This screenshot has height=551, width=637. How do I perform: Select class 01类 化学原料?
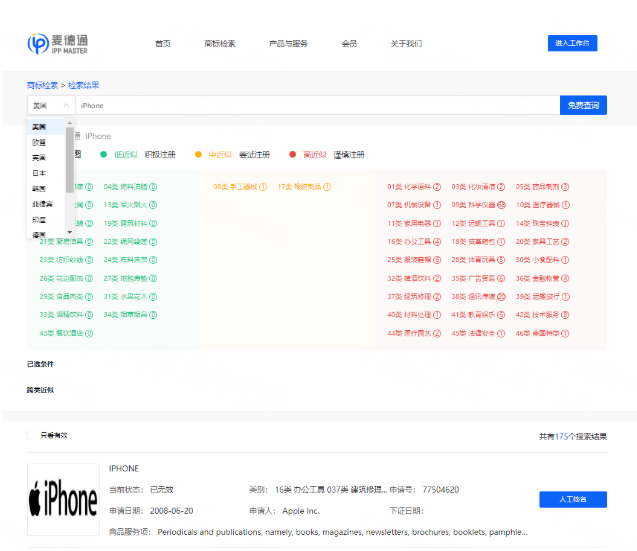[x=414, y=187]
